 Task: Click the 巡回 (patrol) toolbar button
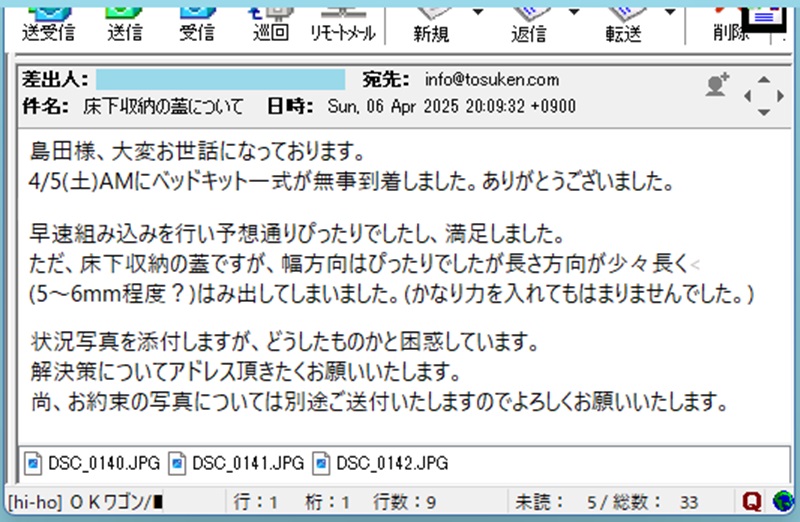pos(271,23)
